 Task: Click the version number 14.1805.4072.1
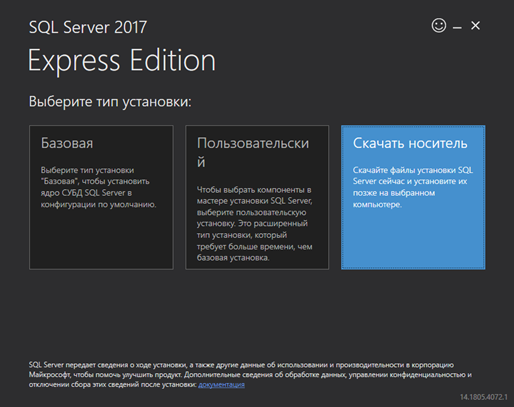484,397
